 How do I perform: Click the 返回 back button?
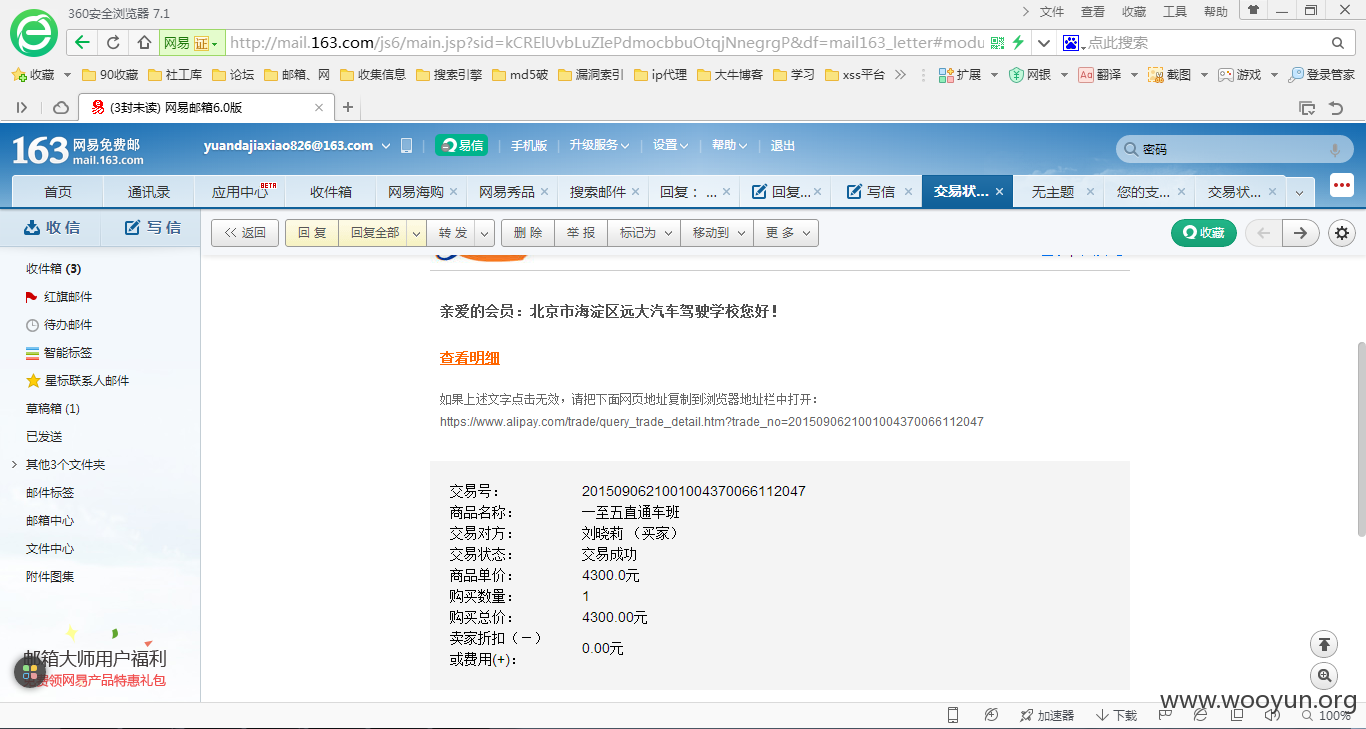[x=245, y=233]
